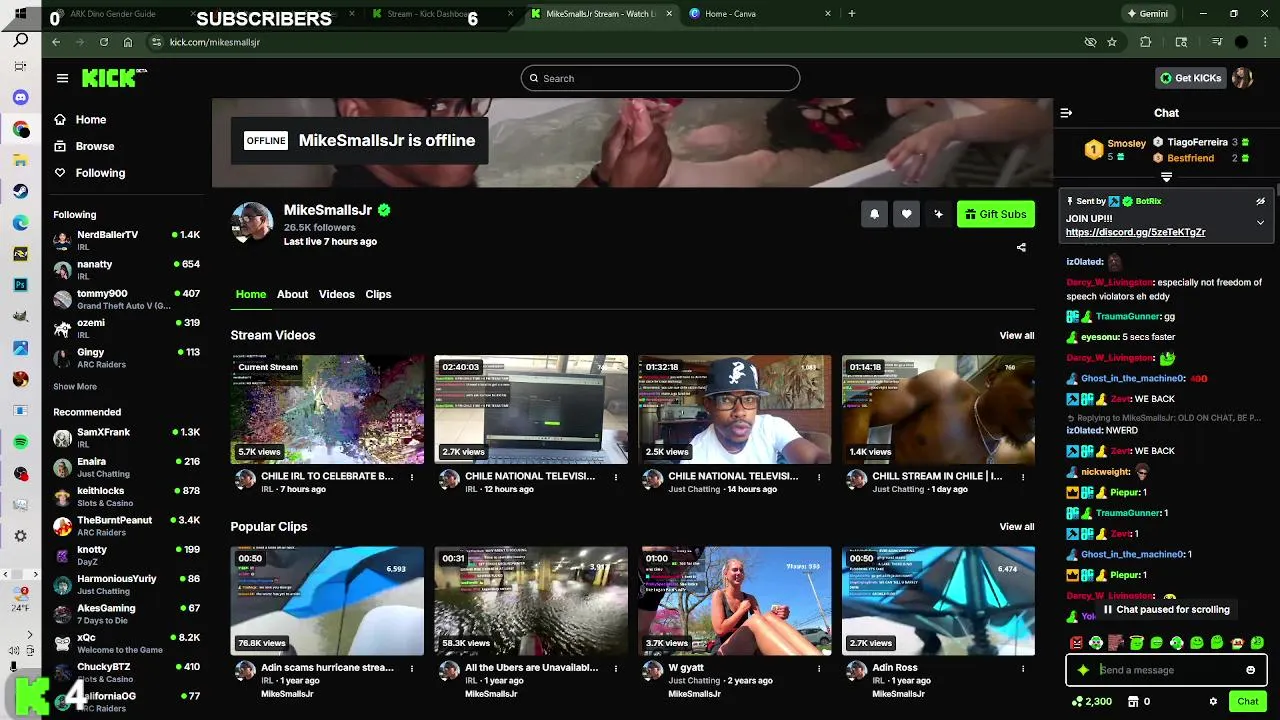The width and height of the screenshot is (1280, 720).
Task: Open options menu for Adin Ross clip
Action: point(1023,668)
